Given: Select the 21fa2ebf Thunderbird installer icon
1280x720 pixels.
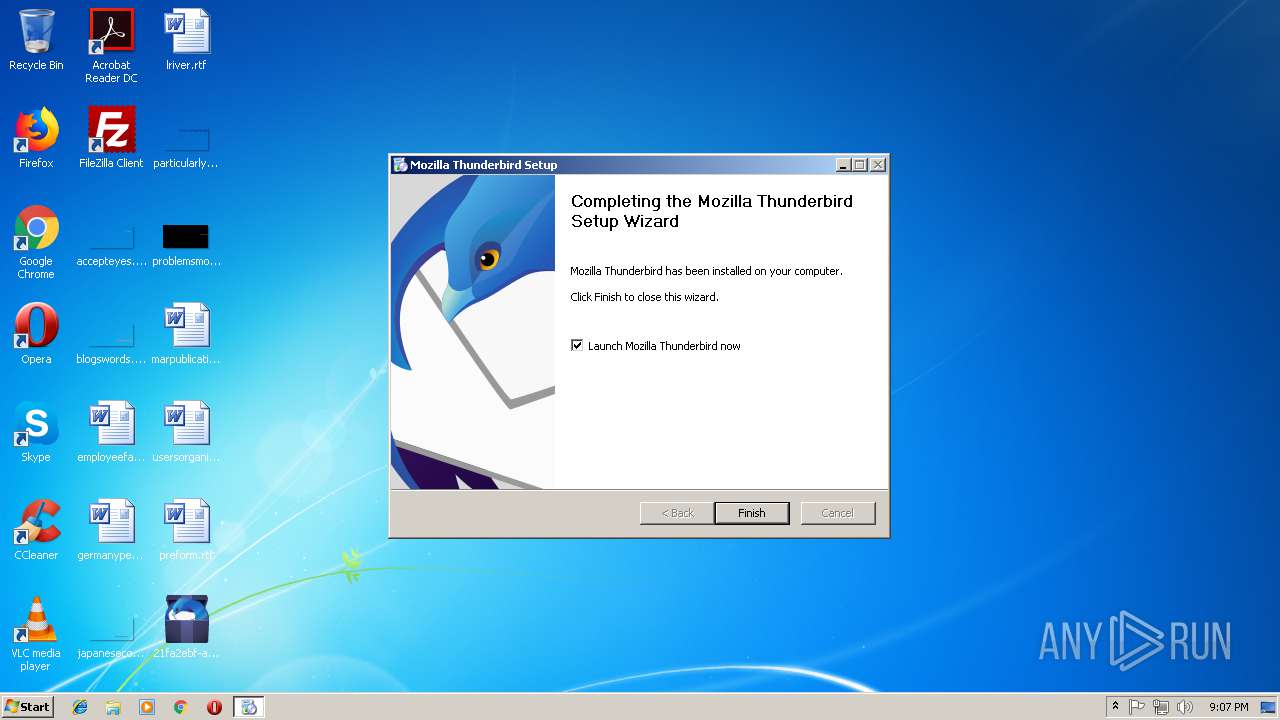Looking at the screenshot, I should (x=186, y=628).
